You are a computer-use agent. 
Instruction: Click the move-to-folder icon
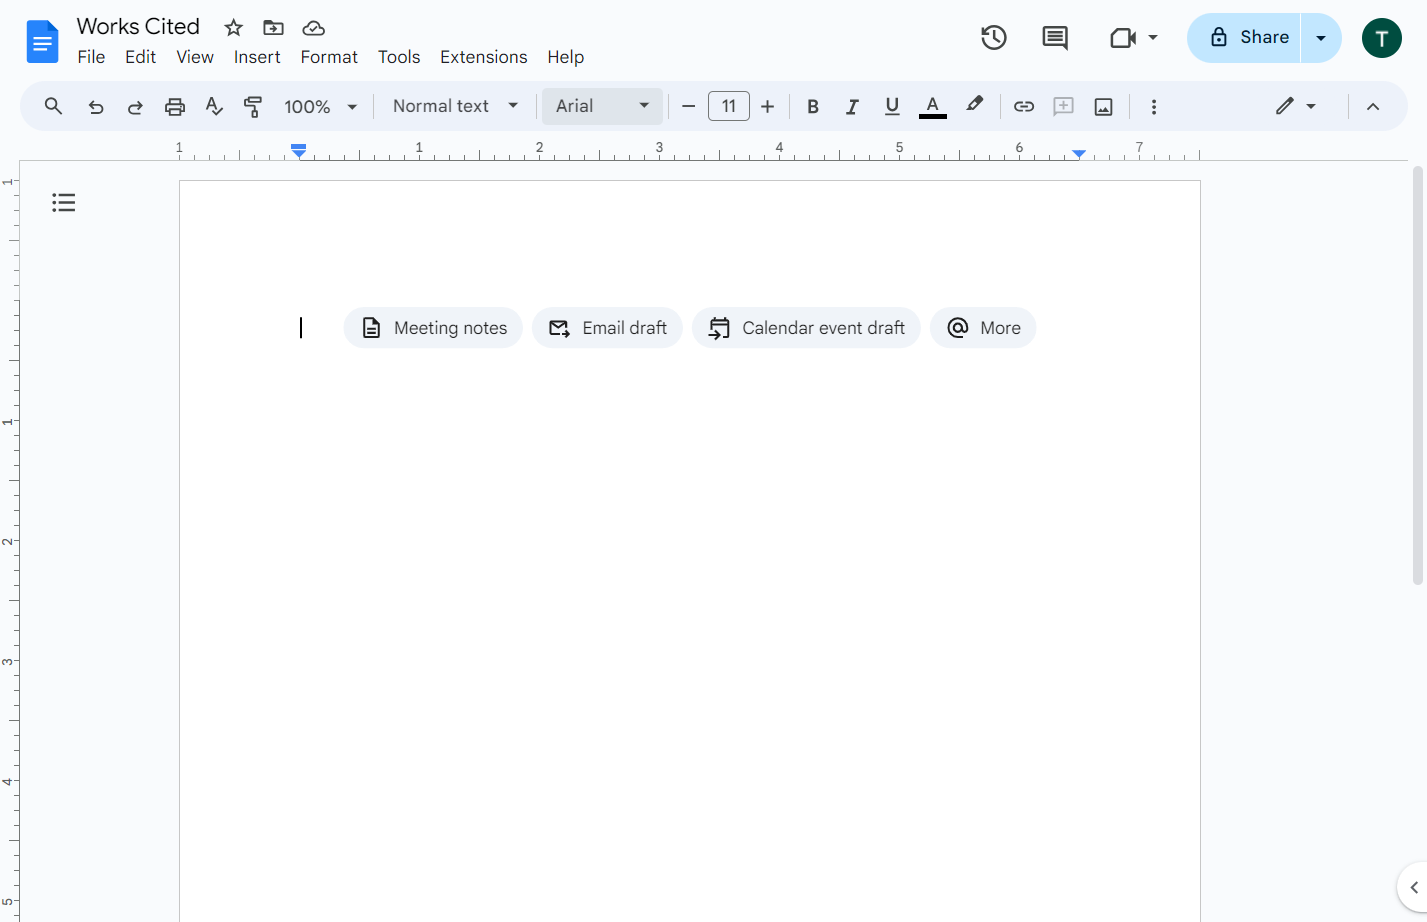[x=273, y=28]
